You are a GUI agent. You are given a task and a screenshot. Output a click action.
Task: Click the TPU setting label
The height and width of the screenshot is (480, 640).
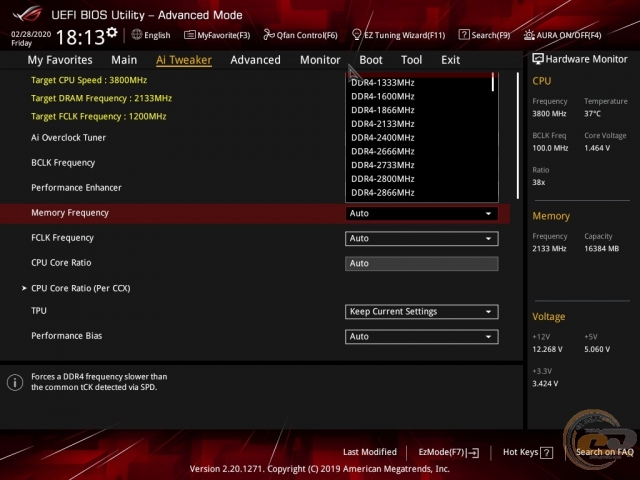(39, 311)
